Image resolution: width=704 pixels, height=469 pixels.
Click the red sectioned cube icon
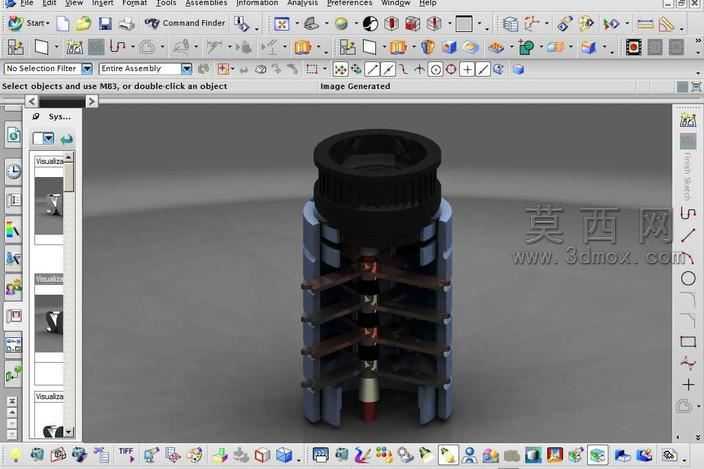click(412, 24)
